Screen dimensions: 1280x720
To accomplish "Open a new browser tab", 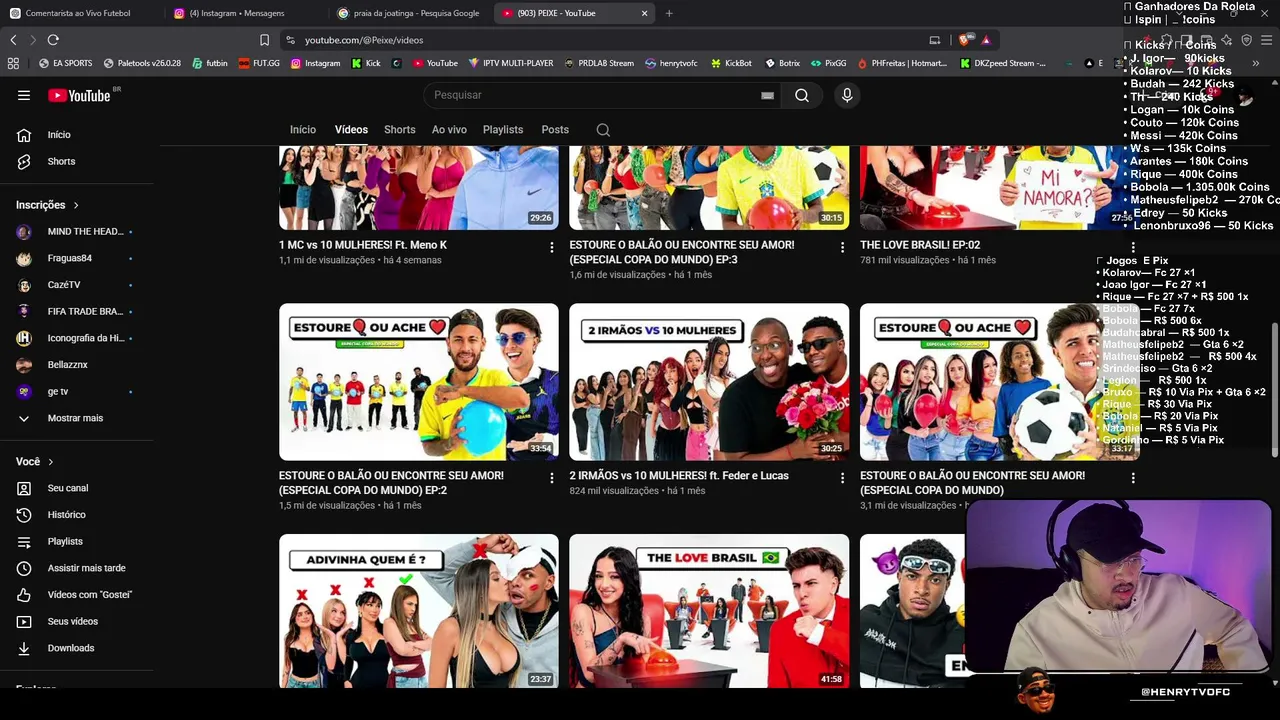I will tap(669, 13).
